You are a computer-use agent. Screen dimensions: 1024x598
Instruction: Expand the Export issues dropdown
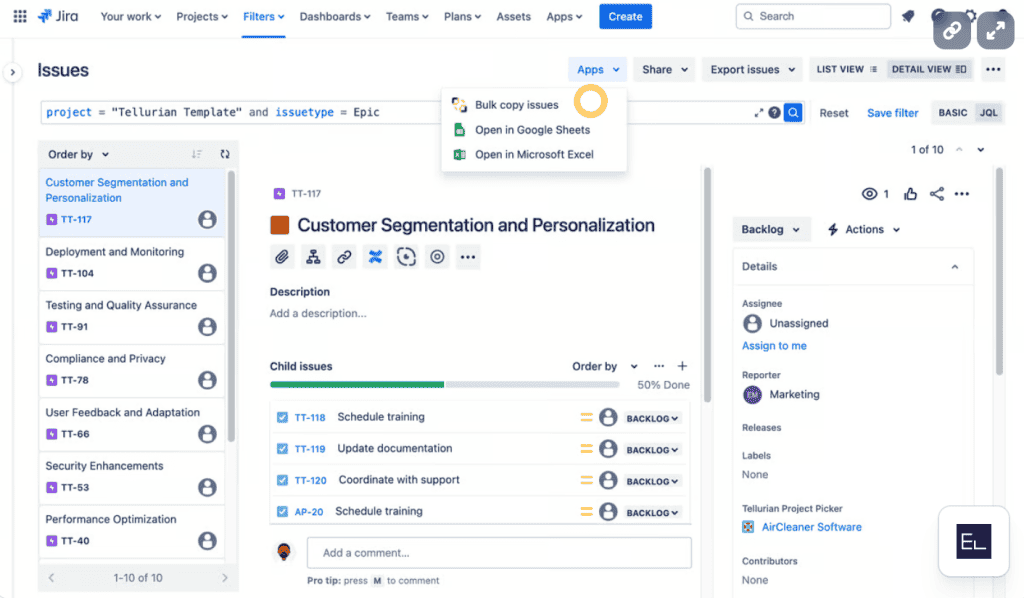tap(752, 70)
